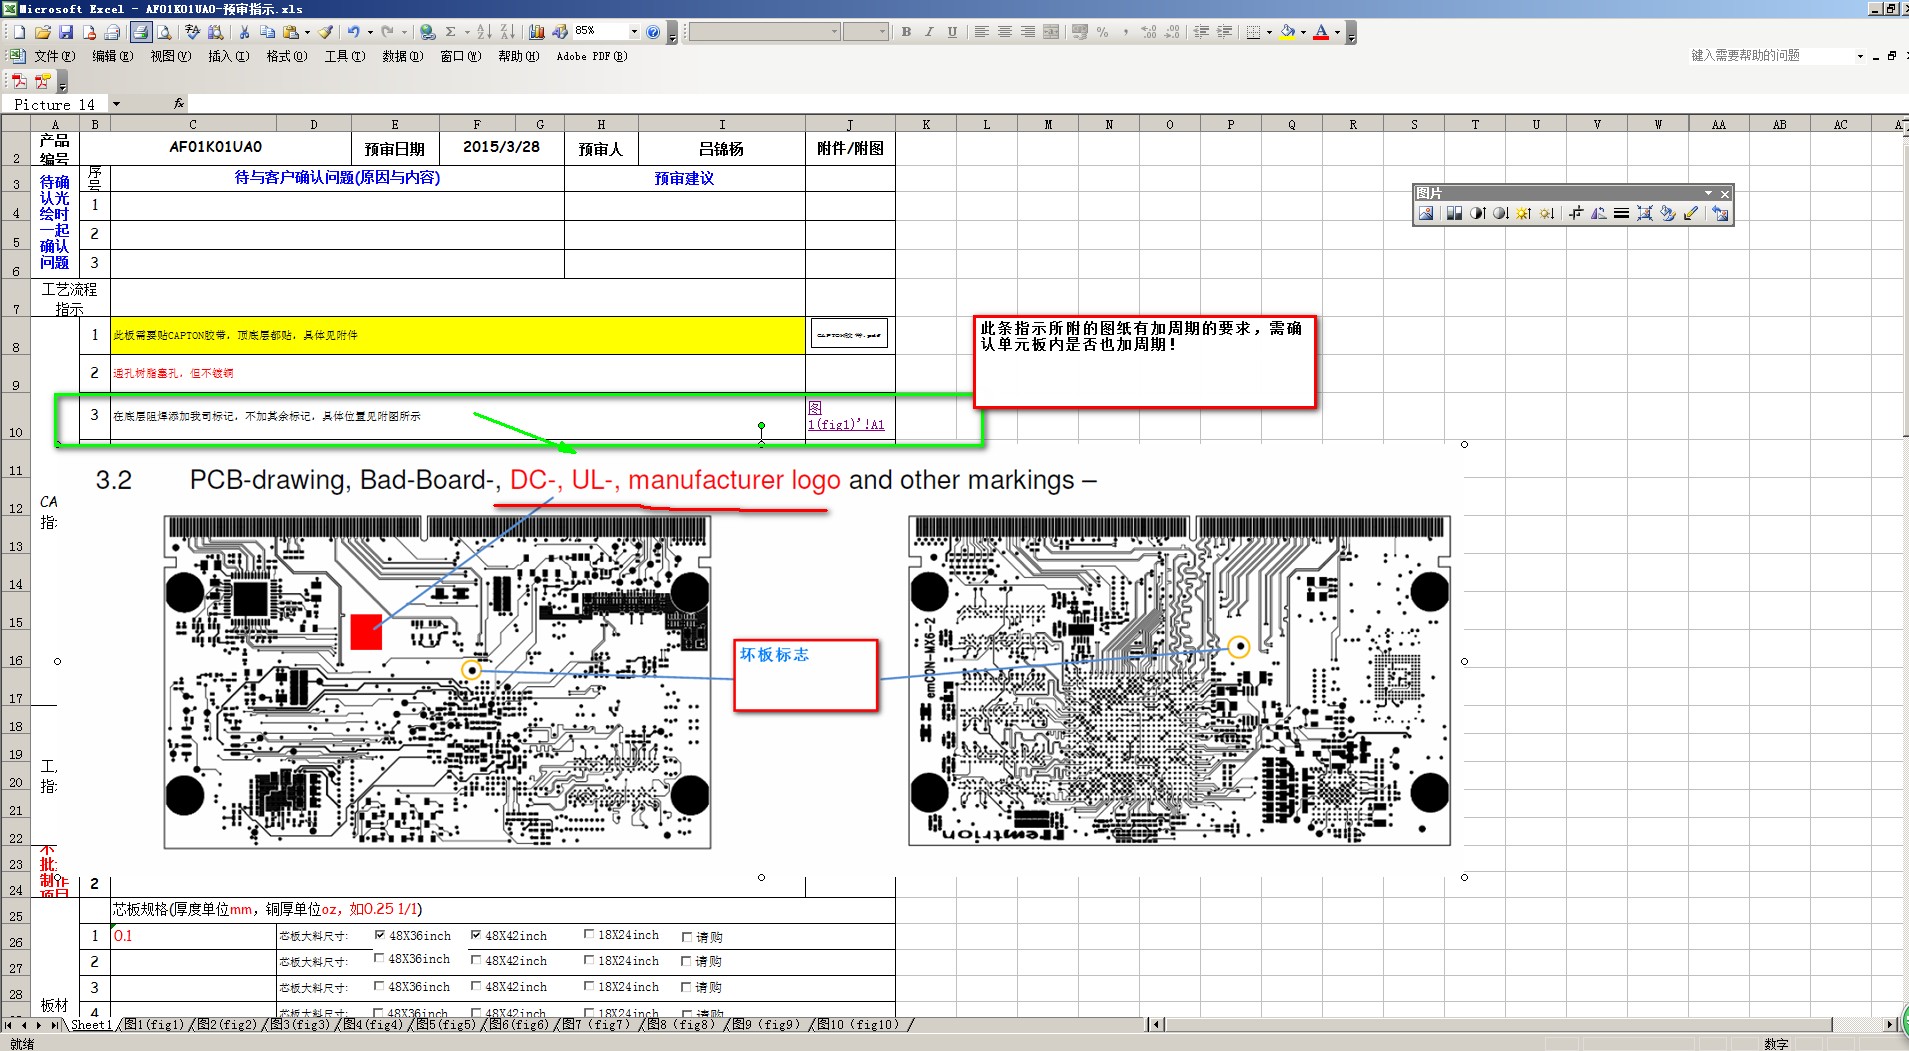
Task: Copy selection with the Copy icon
Action: (267, 32)
